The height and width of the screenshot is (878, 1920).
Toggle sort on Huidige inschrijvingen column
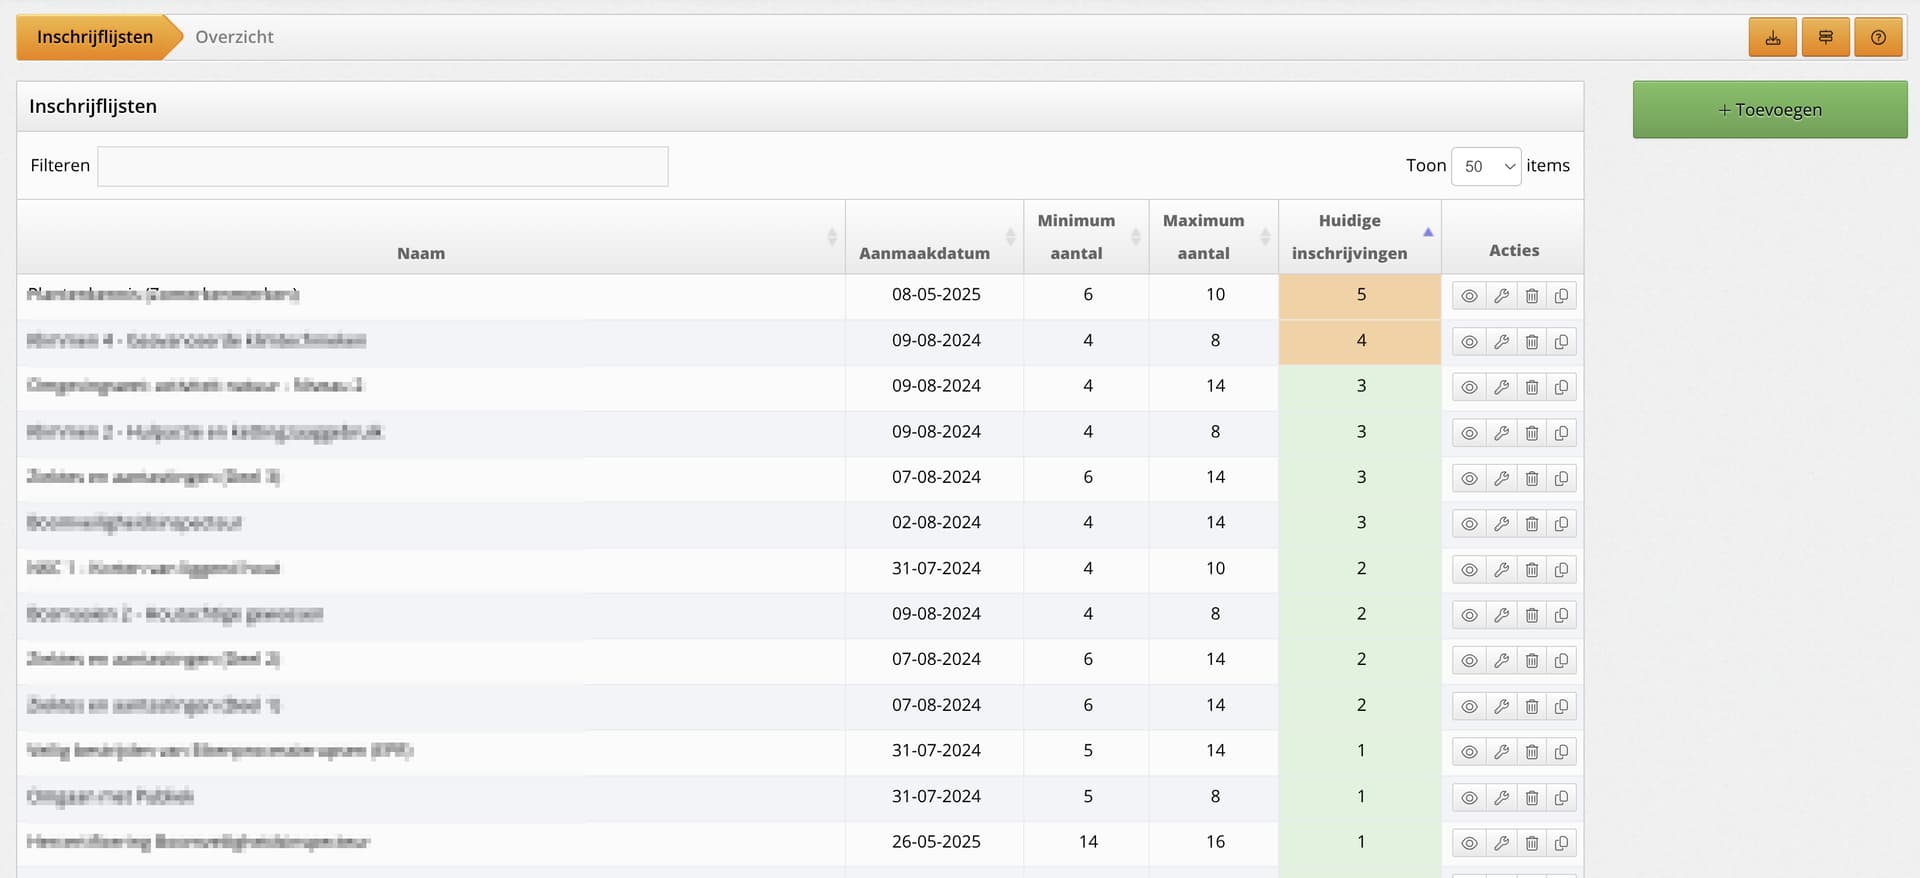tap(1360, 237)
